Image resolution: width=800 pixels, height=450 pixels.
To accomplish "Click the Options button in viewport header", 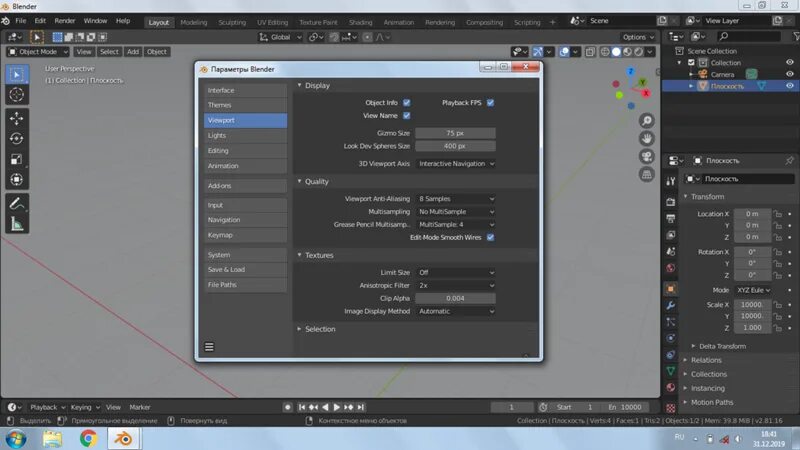I will click(638, 37).
